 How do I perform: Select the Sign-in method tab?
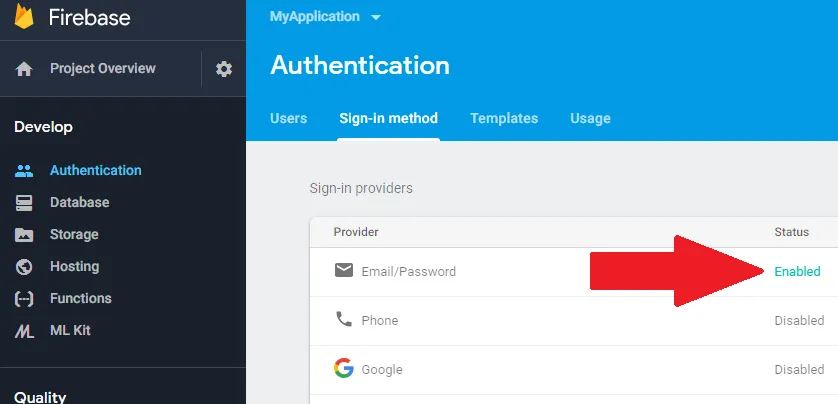(x=388, y=118)
